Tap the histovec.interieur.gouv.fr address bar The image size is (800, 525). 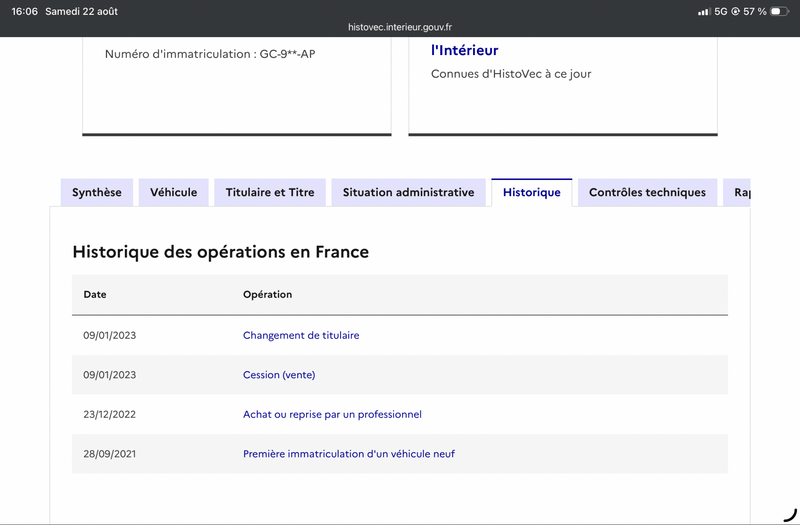pyautogui.click(x=400, y=27)
